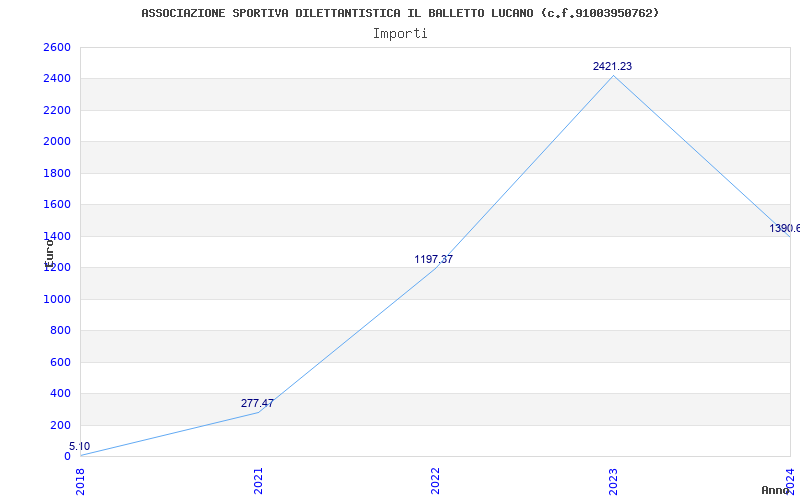Click the 2400 y-axis tick label
800x500 pixels.
[57, 79]
